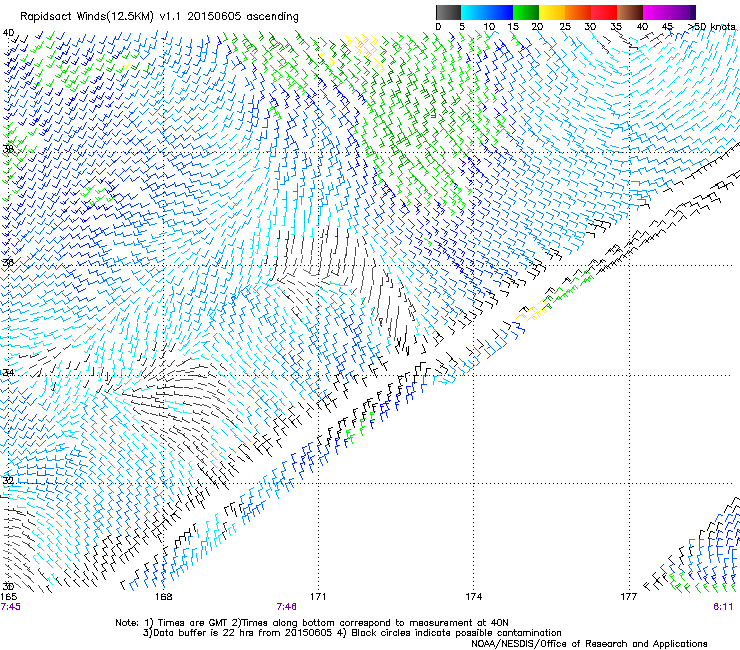Click the '36' latitude label
740x650 pixels.
coord(8,262)
